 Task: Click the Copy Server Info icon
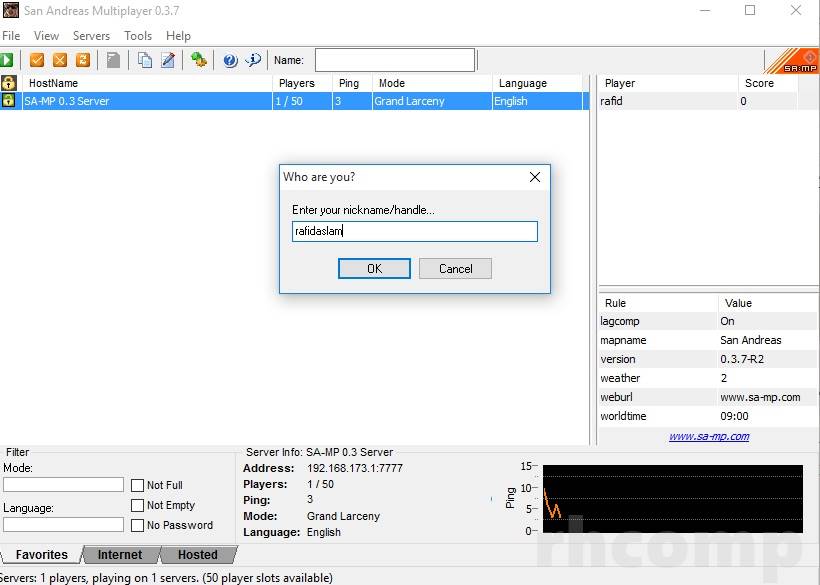pyautogui.click(x=145, y=60)
